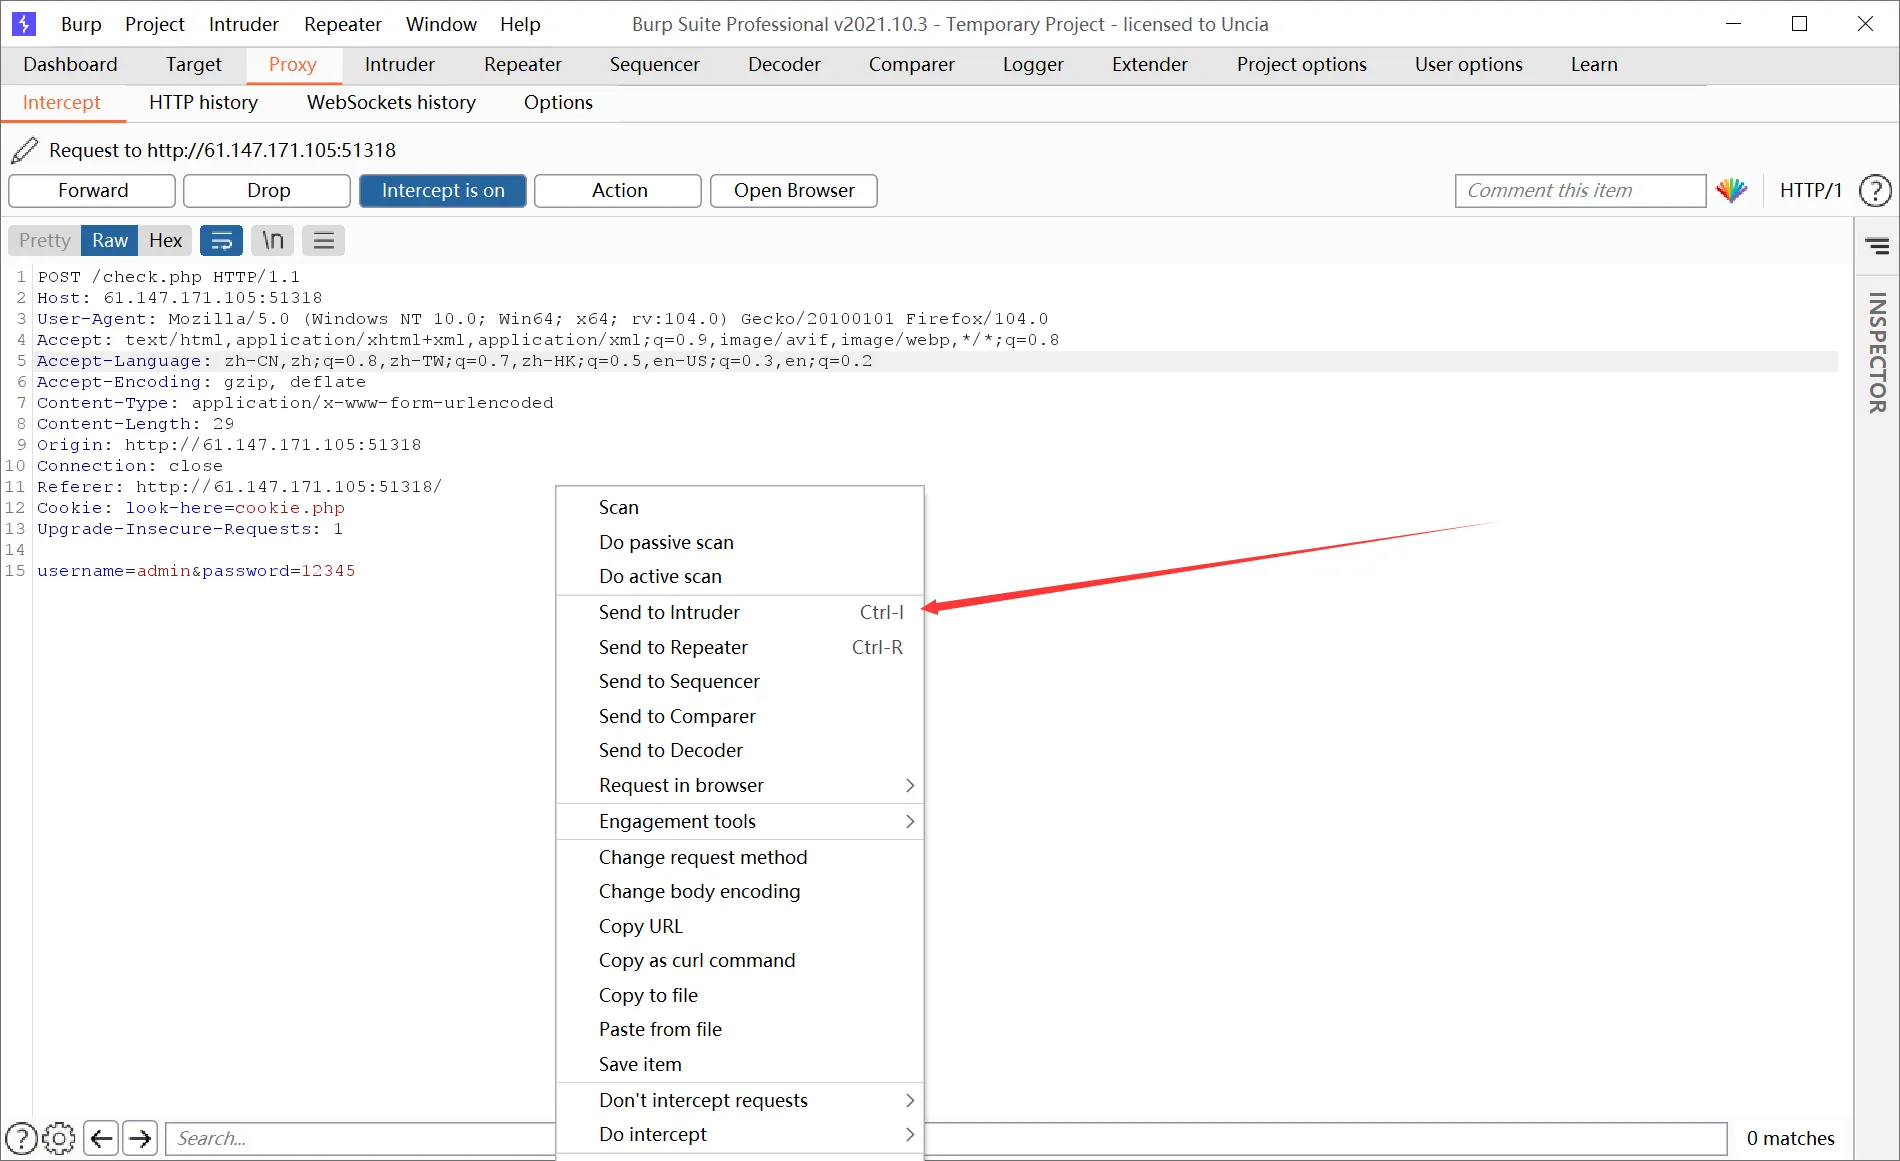
Task: Open the proxy Options tab
Action: [558, 102]
